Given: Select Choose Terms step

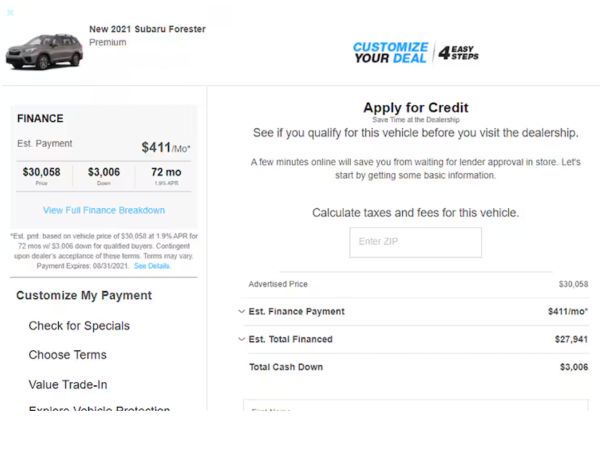Looking at the screenshot, I should (x=68, y=355).
